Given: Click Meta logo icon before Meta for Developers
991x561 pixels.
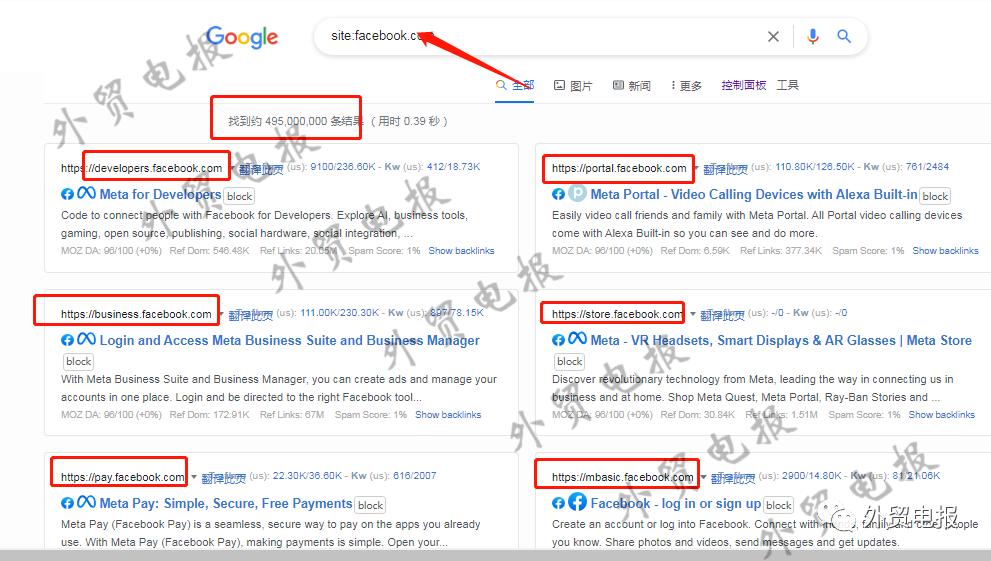Looking at the screenshot, I should [87, 193].
